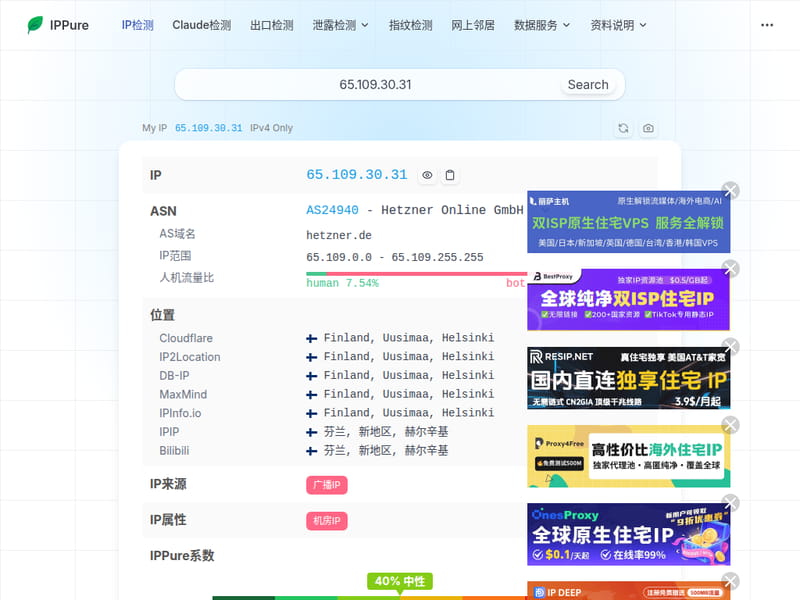
Task: Close the BestProxy ad banner
Action: (731, 268)
